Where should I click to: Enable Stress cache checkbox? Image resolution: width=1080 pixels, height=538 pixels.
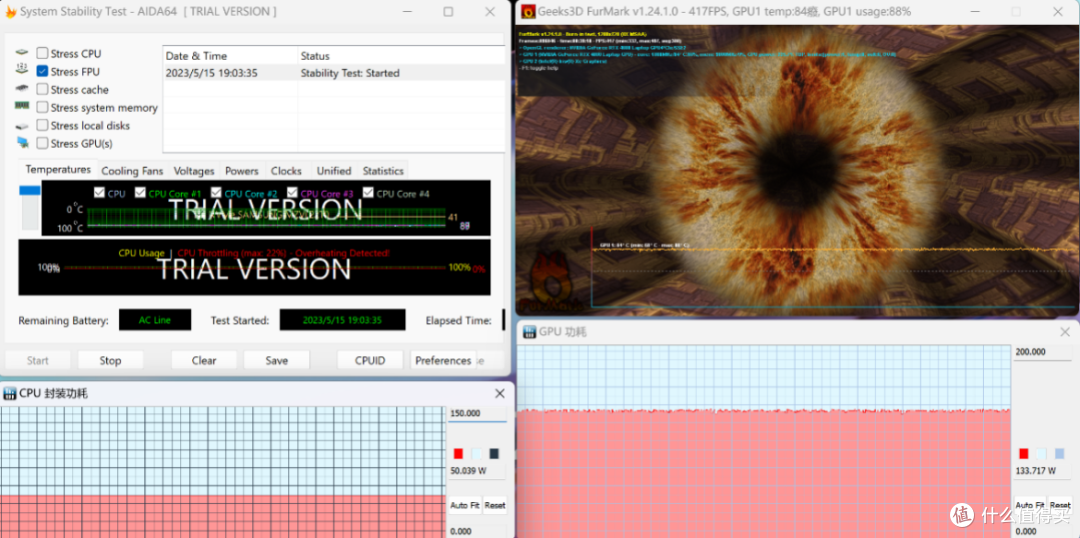(42, 90)
